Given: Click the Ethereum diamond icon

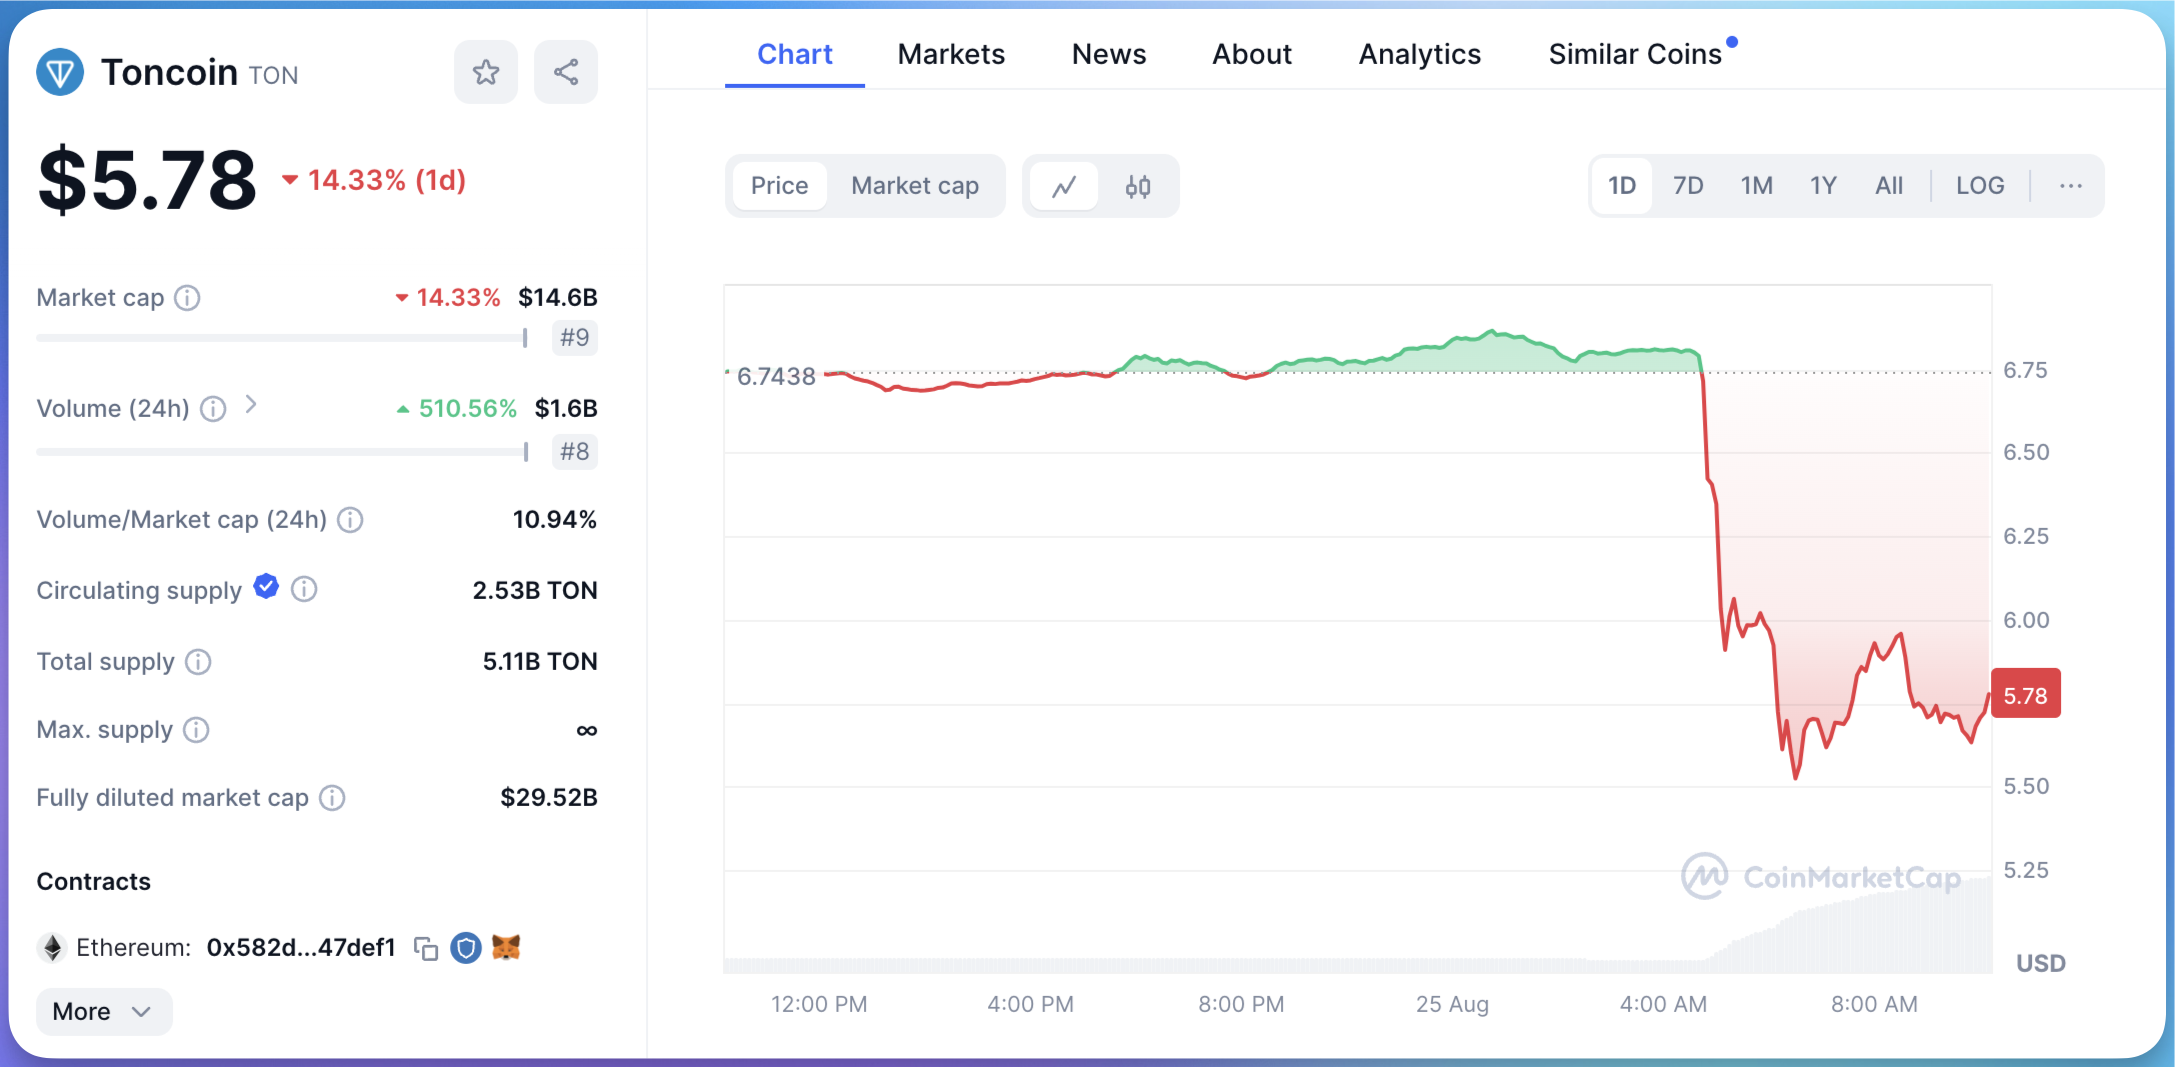Looking at the screenshot, I should tap(52, 948).
